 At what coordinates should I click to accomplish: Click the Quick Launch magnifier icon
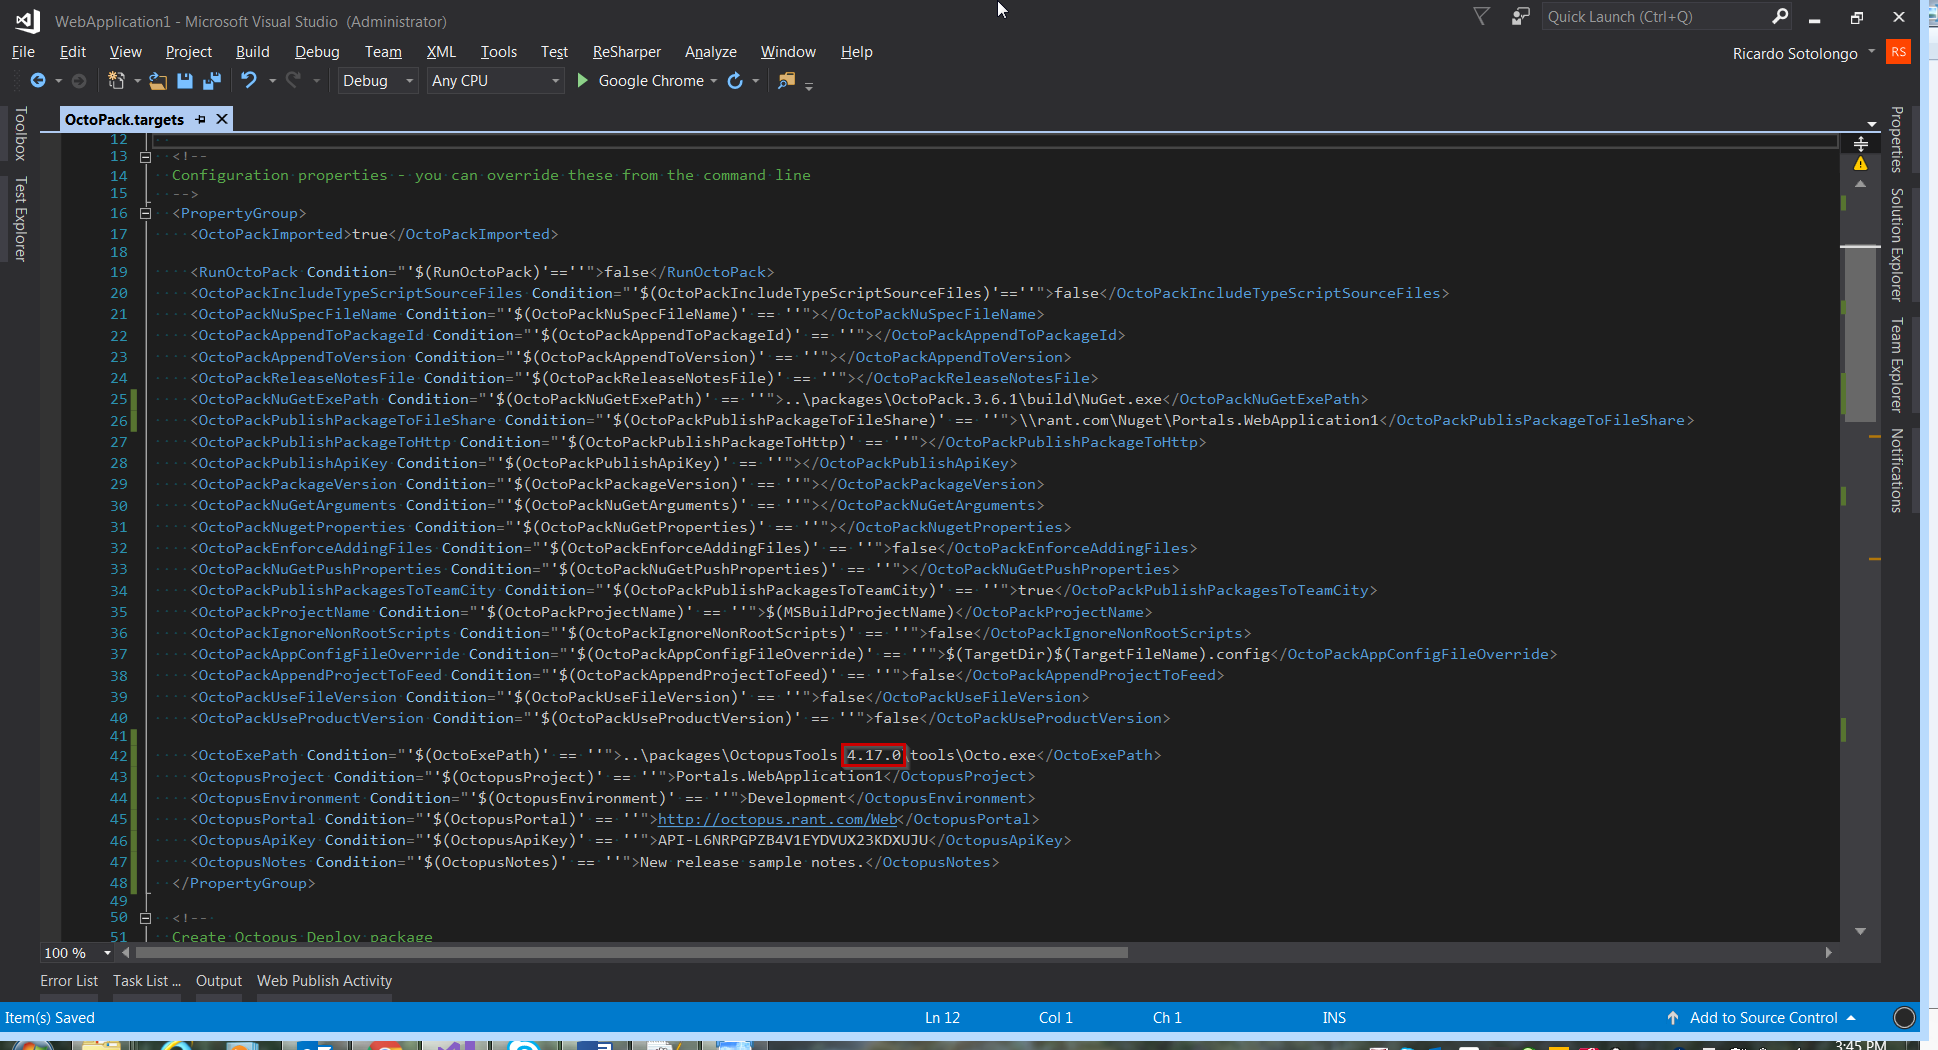[x=1780, y=16]
